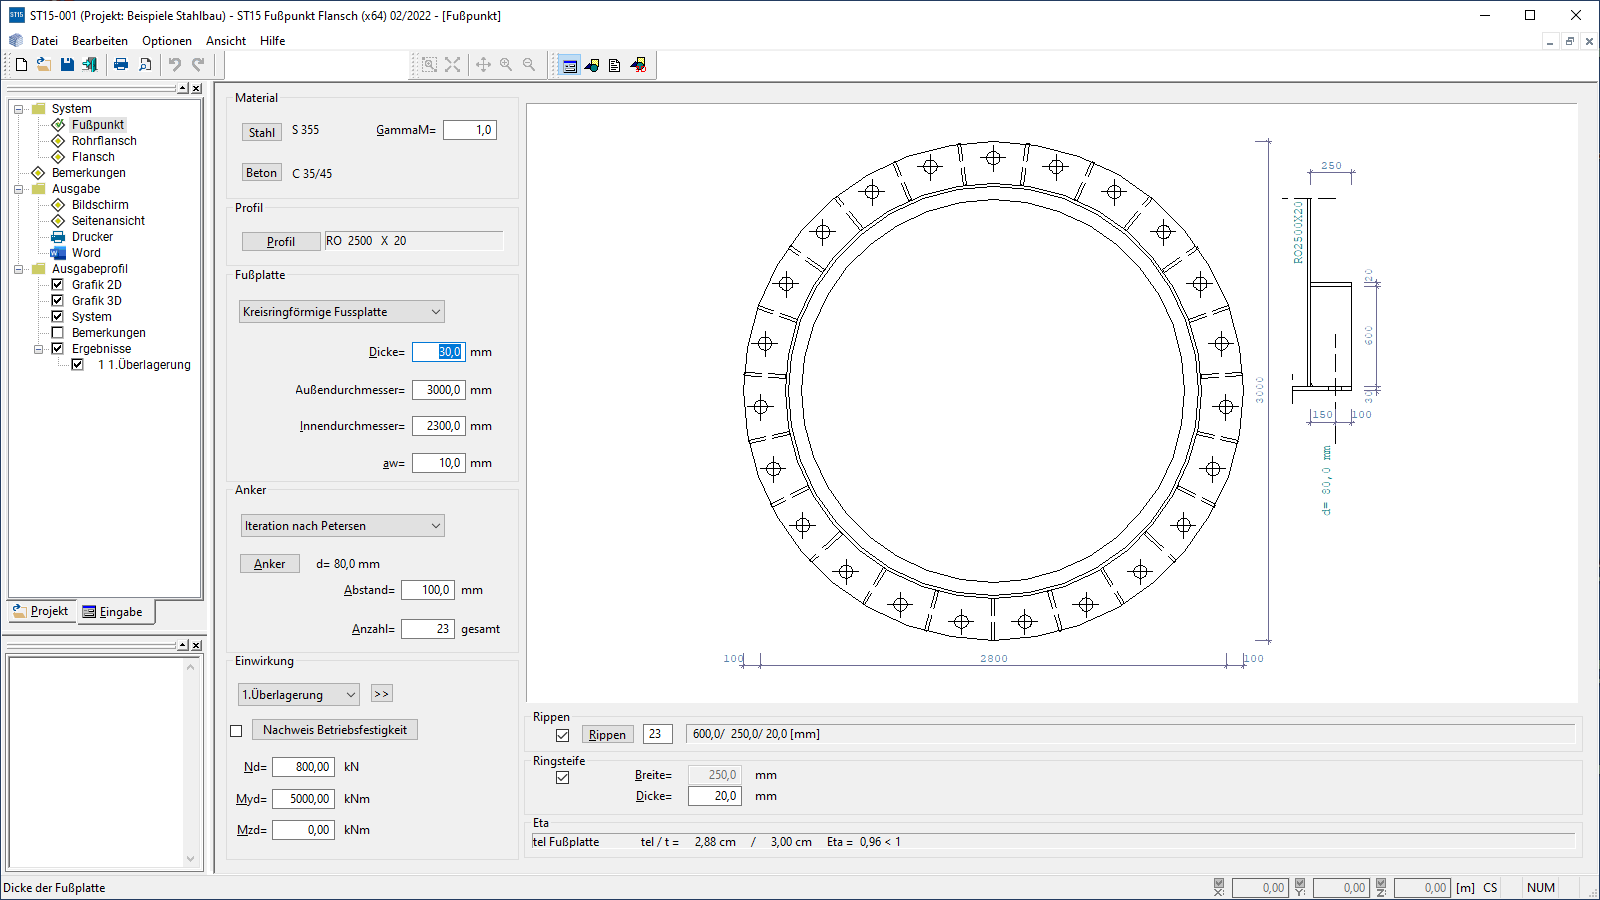Open Seitenansicht in the tree
Screen dimensions: 1600x900
[x=108, y=221]
